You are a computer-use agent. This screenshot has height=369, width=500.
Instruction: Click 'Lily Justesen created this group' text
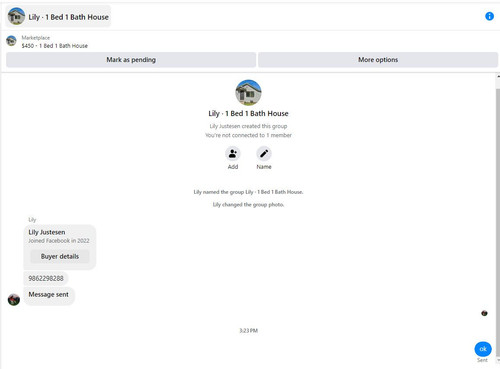coord(248,126)
